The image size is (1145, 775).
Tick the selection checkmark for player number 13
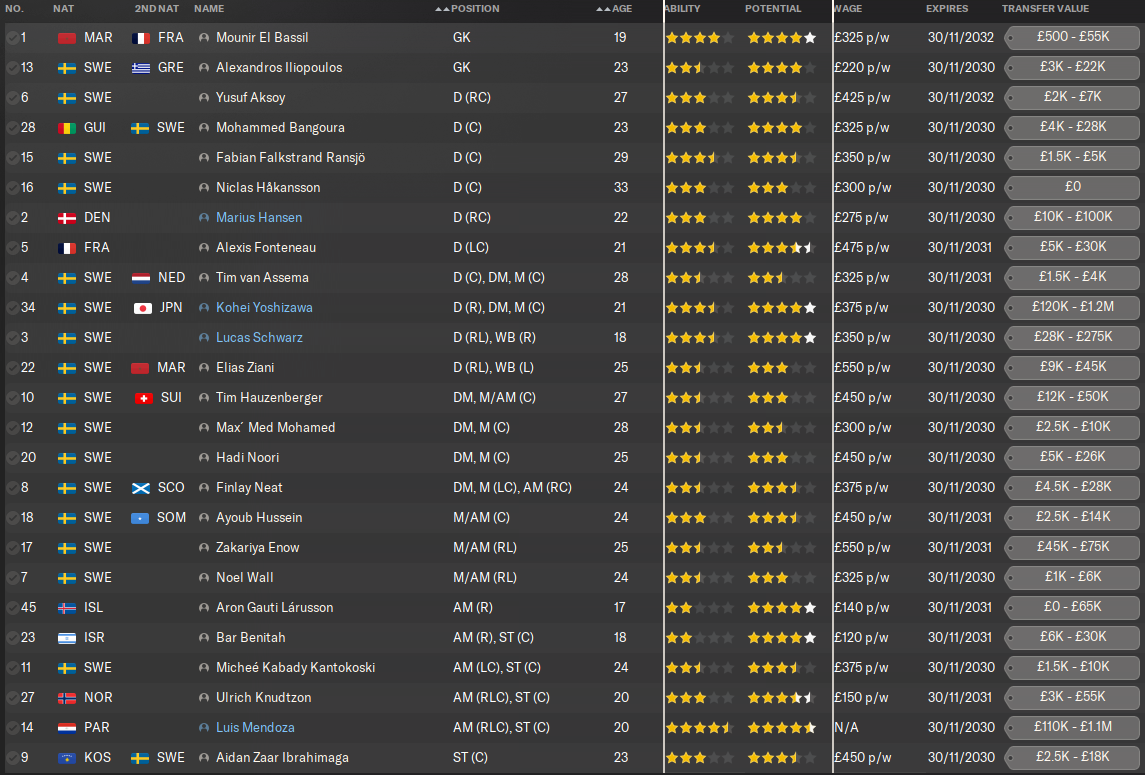point(11,68)
